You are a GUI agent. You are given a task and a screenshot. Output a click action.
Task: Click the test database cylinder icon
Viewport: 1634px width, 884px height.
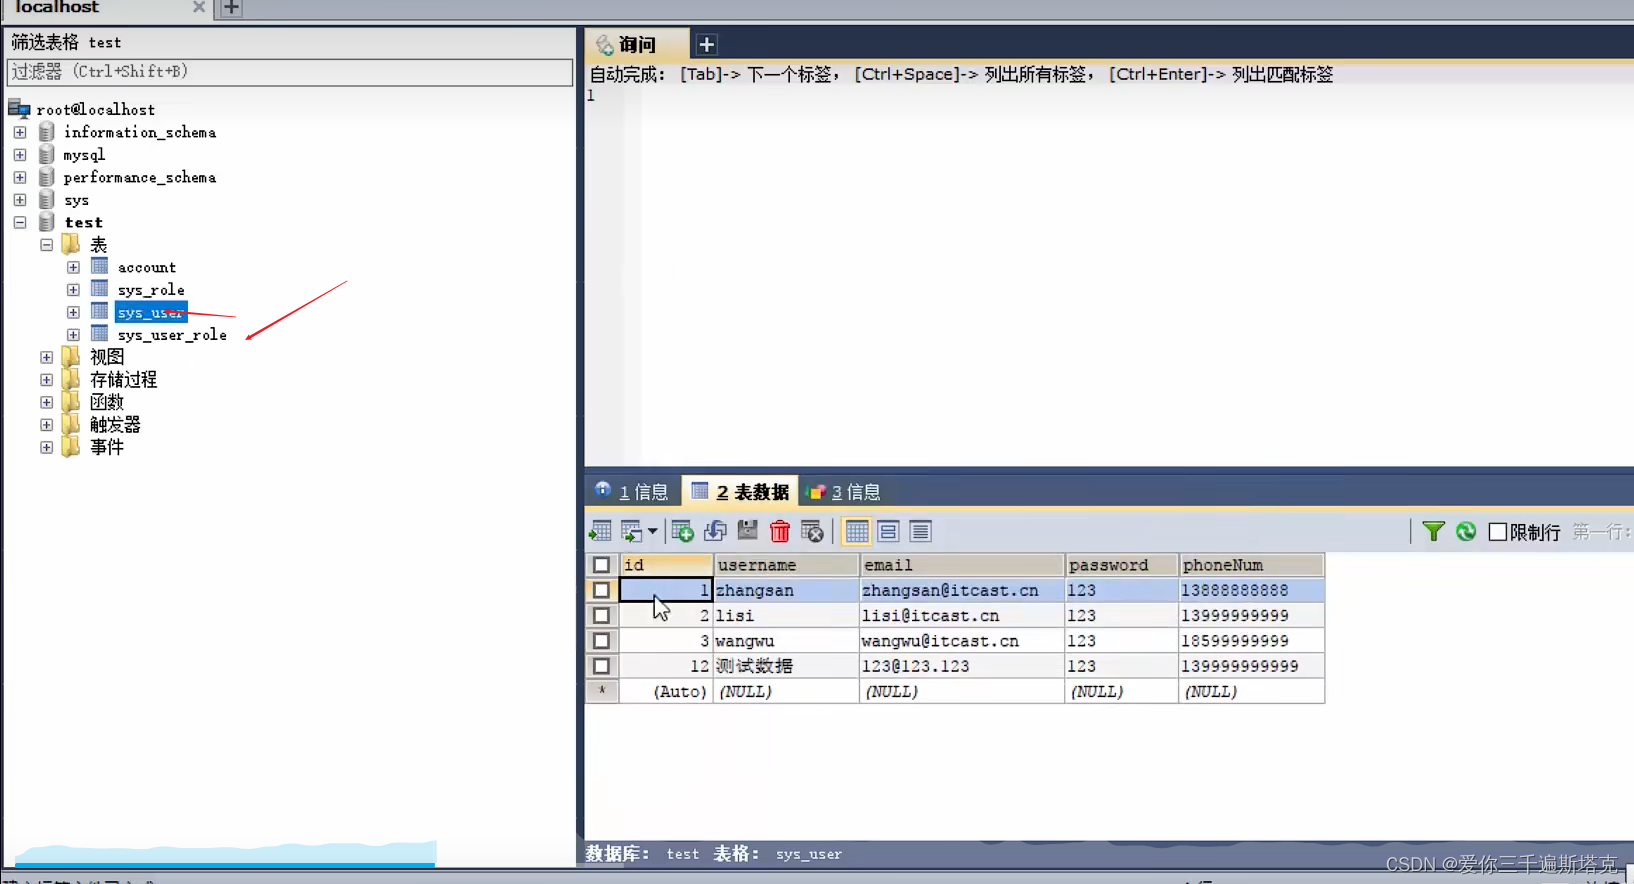(x=46, y=222)
